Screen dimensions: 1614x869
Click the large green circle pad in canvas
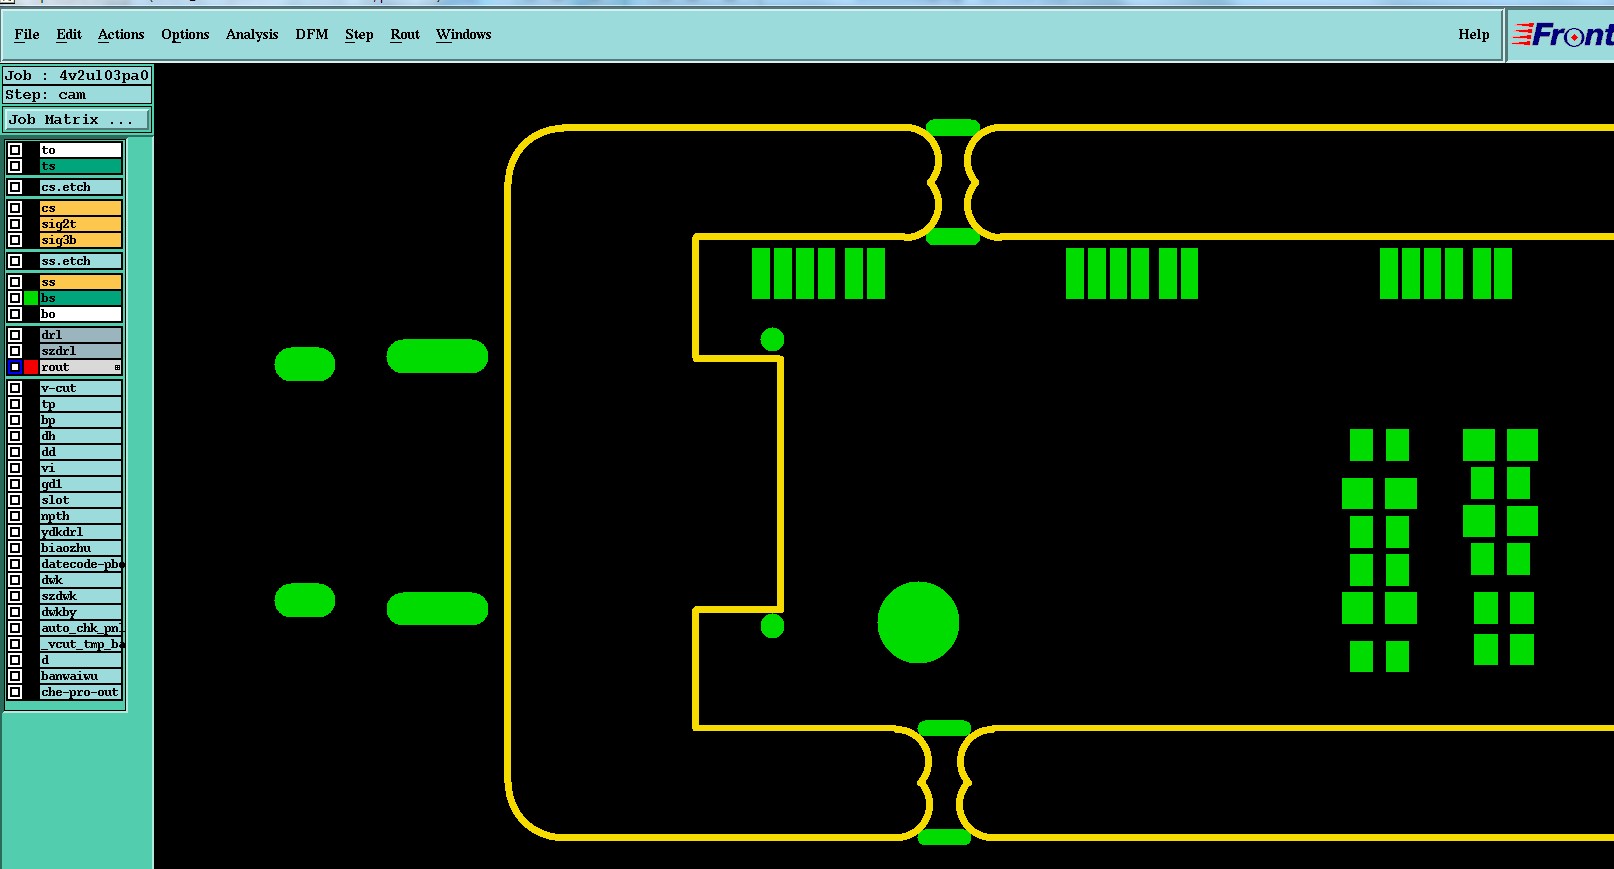click(x=918, y=622)
